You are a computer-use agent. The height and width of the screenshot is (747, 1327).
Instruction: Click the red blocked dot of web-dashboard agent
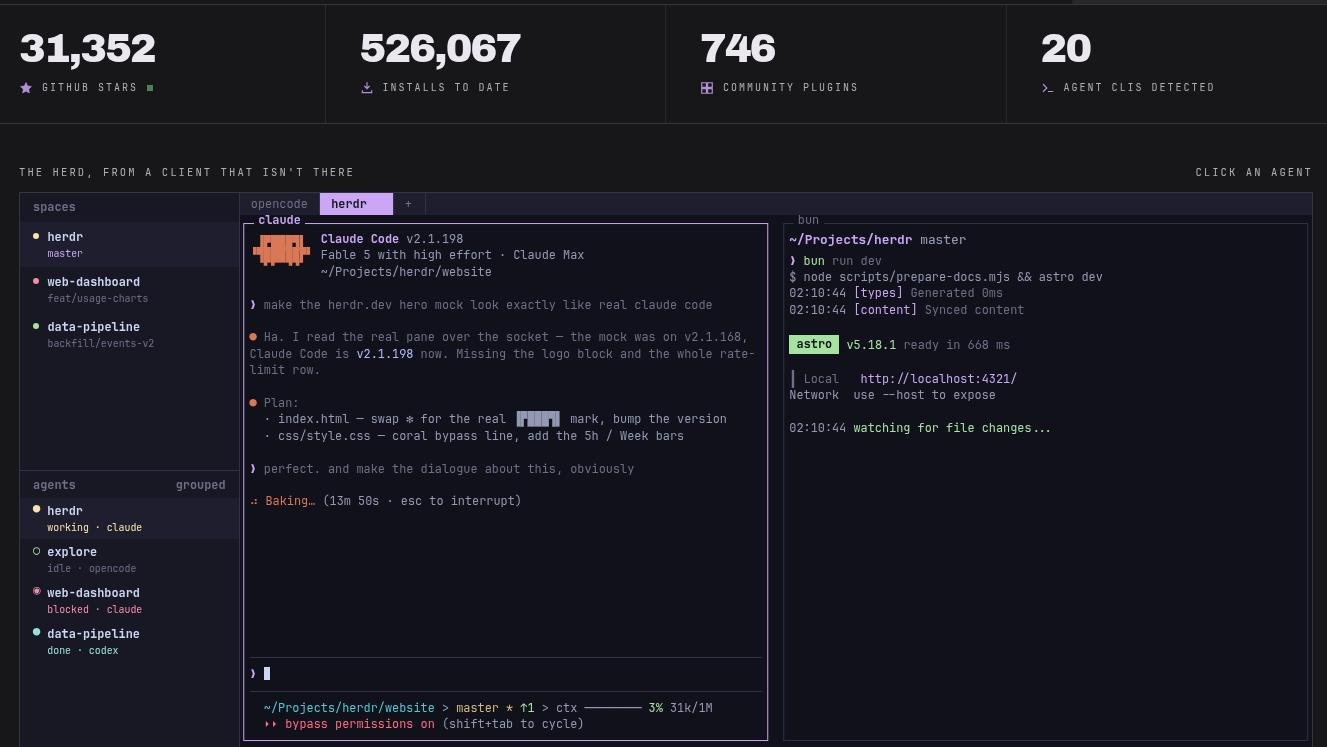point(36,592)
